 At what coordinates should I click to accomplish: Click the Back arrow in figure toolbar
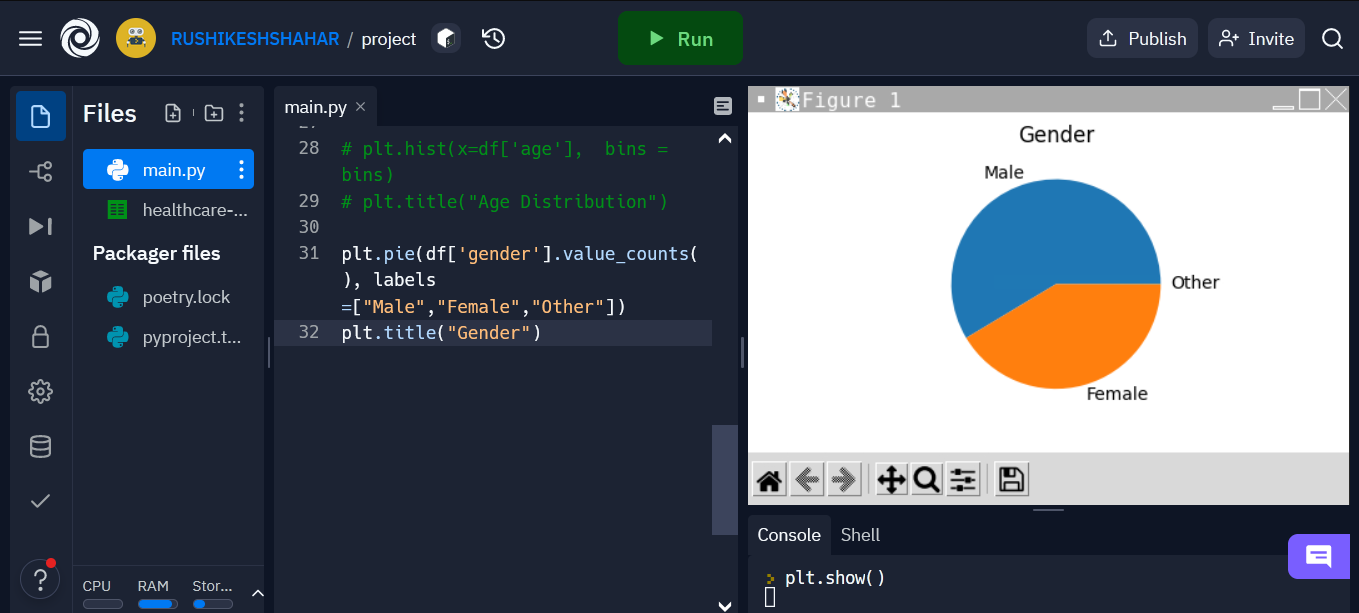tap(807, 480)
